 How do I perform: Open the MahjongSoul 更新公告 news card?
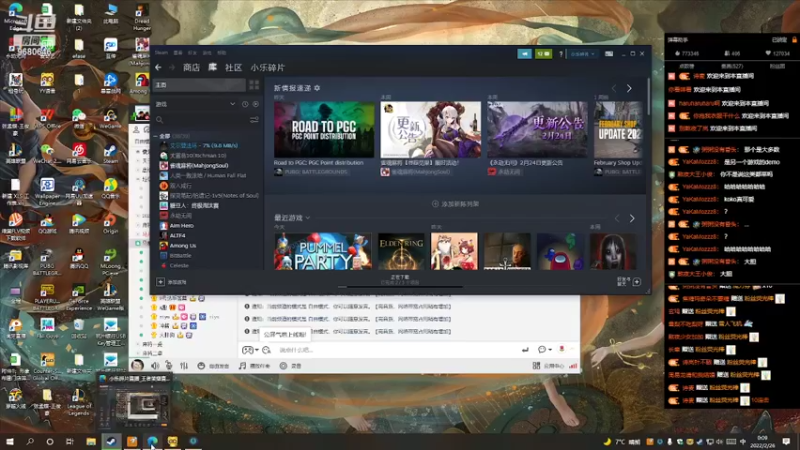coord(431,129)
